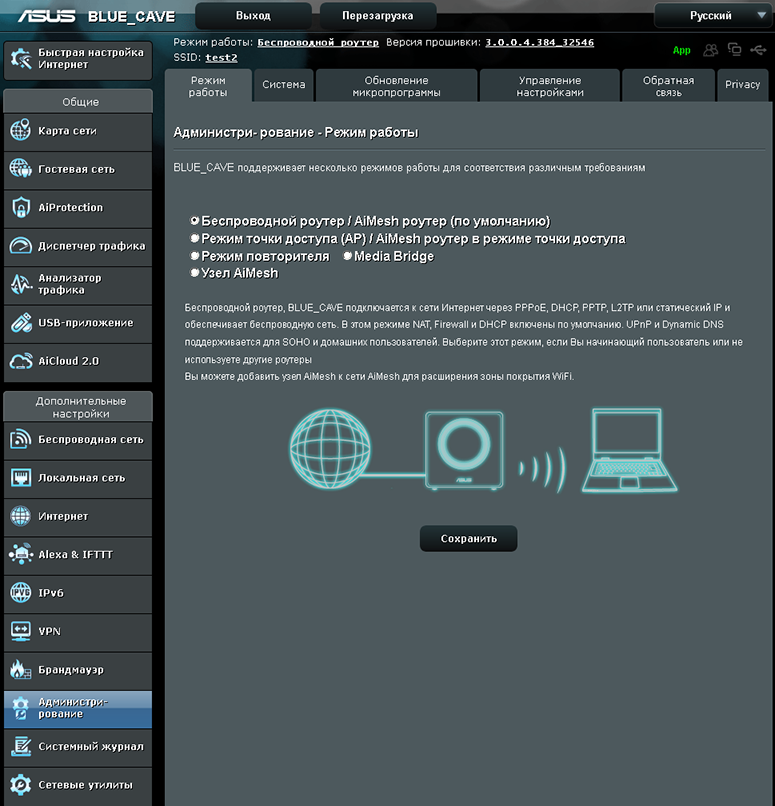Open Обновление микропрограммы tab
Viewport: 775px width, 806px height.
pyautogui.click(x=396, y=86)
